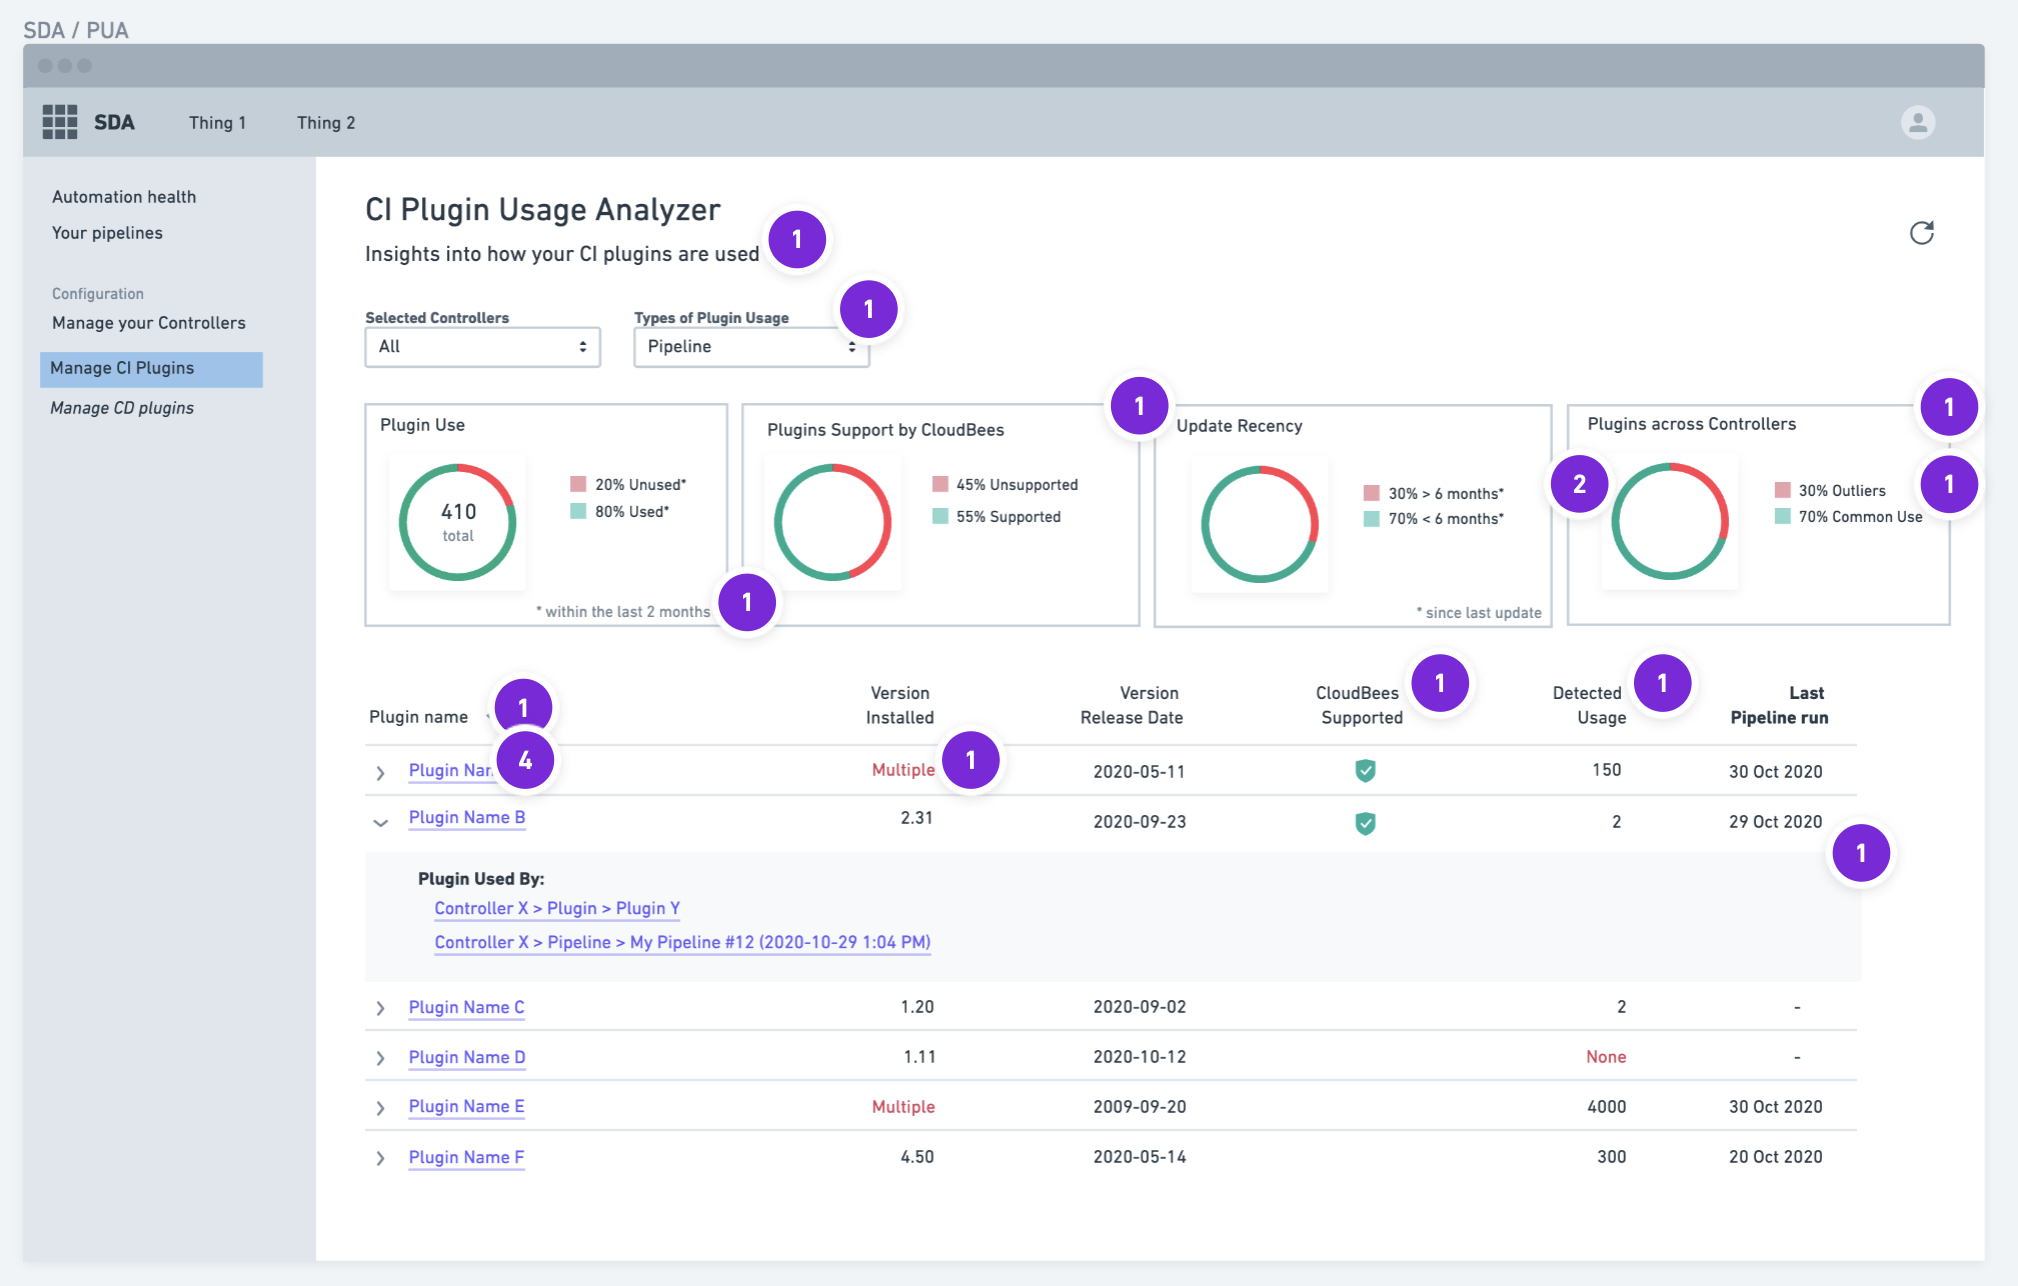Click the refresh icon

[x=1921, y=233]
